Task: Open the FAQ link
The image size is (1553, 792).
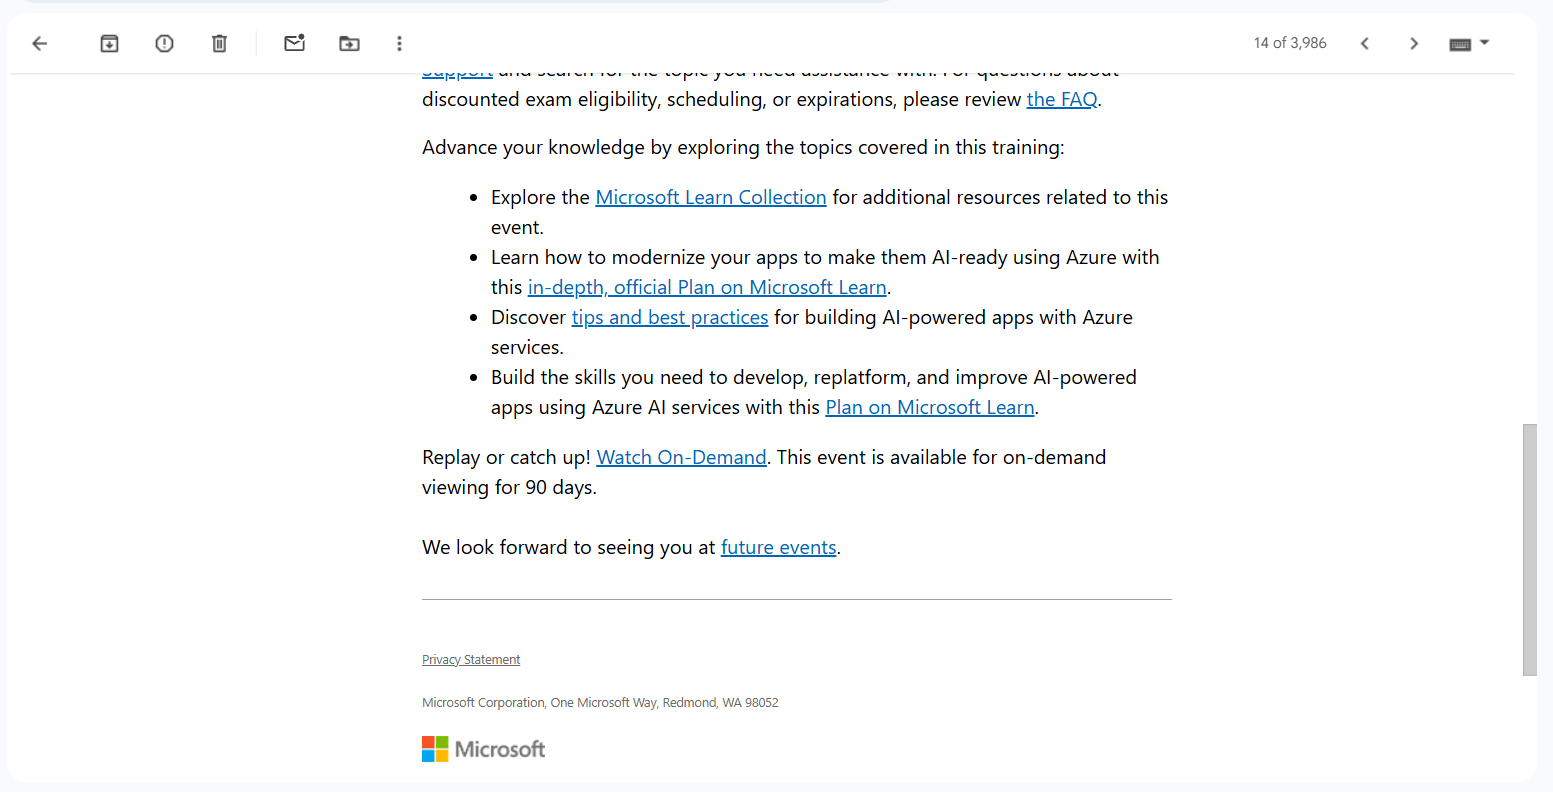Action: click(x=1062, y=99)
